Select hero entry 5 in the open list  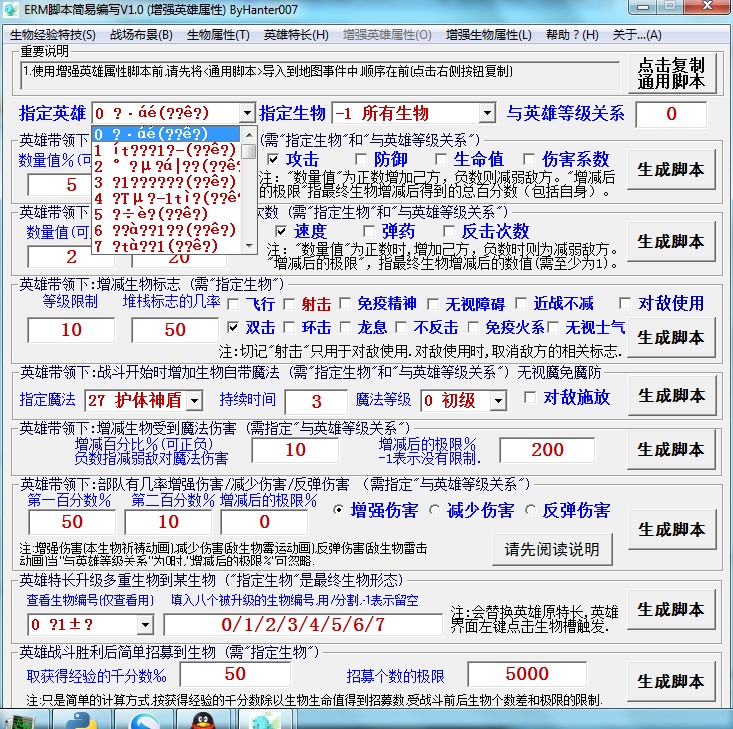[166, 214]
